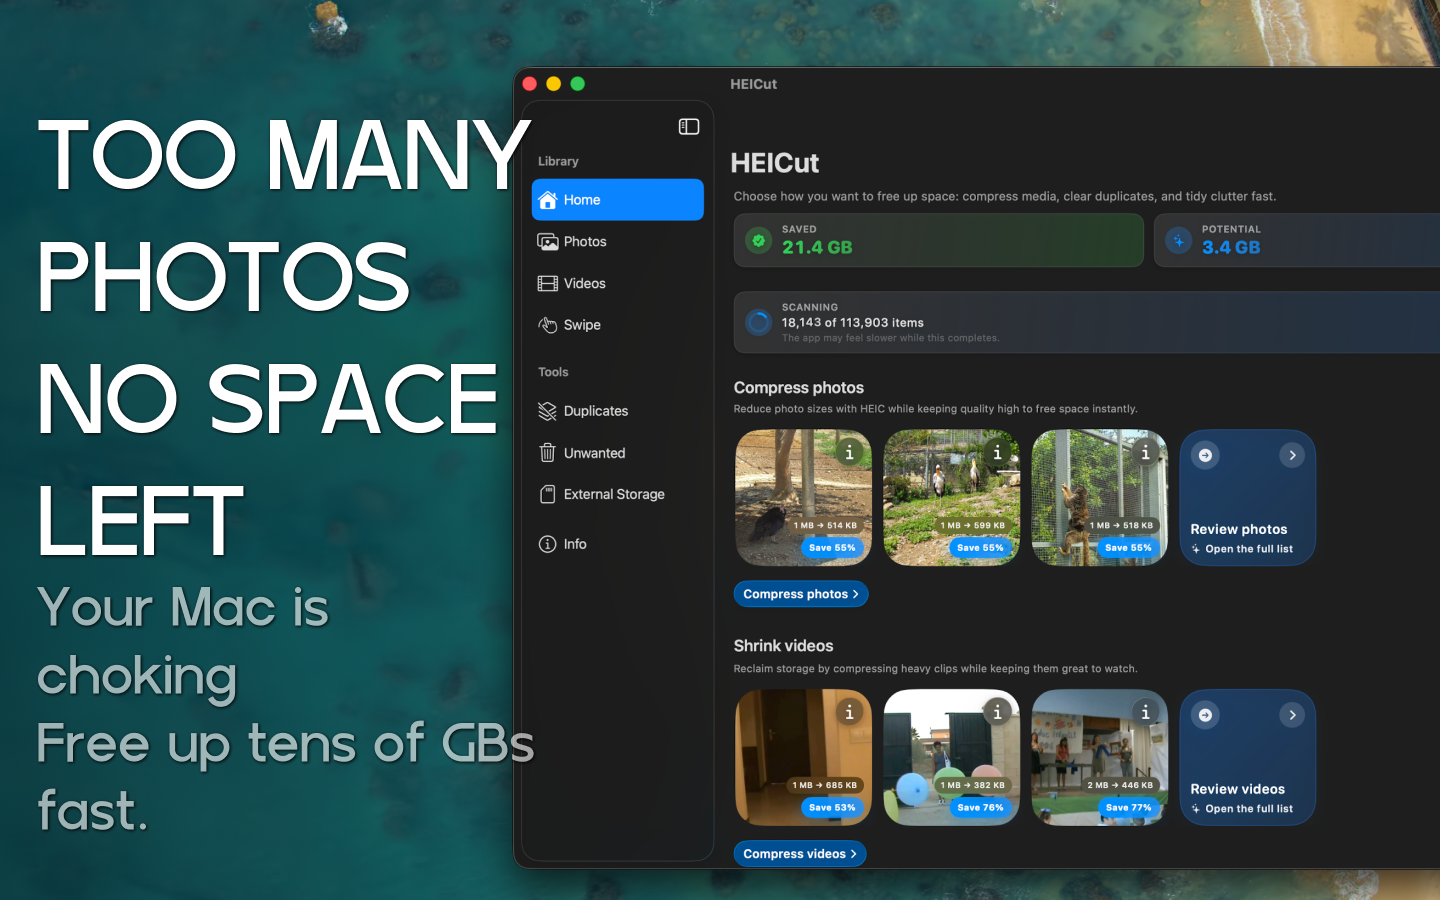Select the wooden door video thumbnail
The image size is (1440, 900).
pyautogui.click(x=804, y=758)
